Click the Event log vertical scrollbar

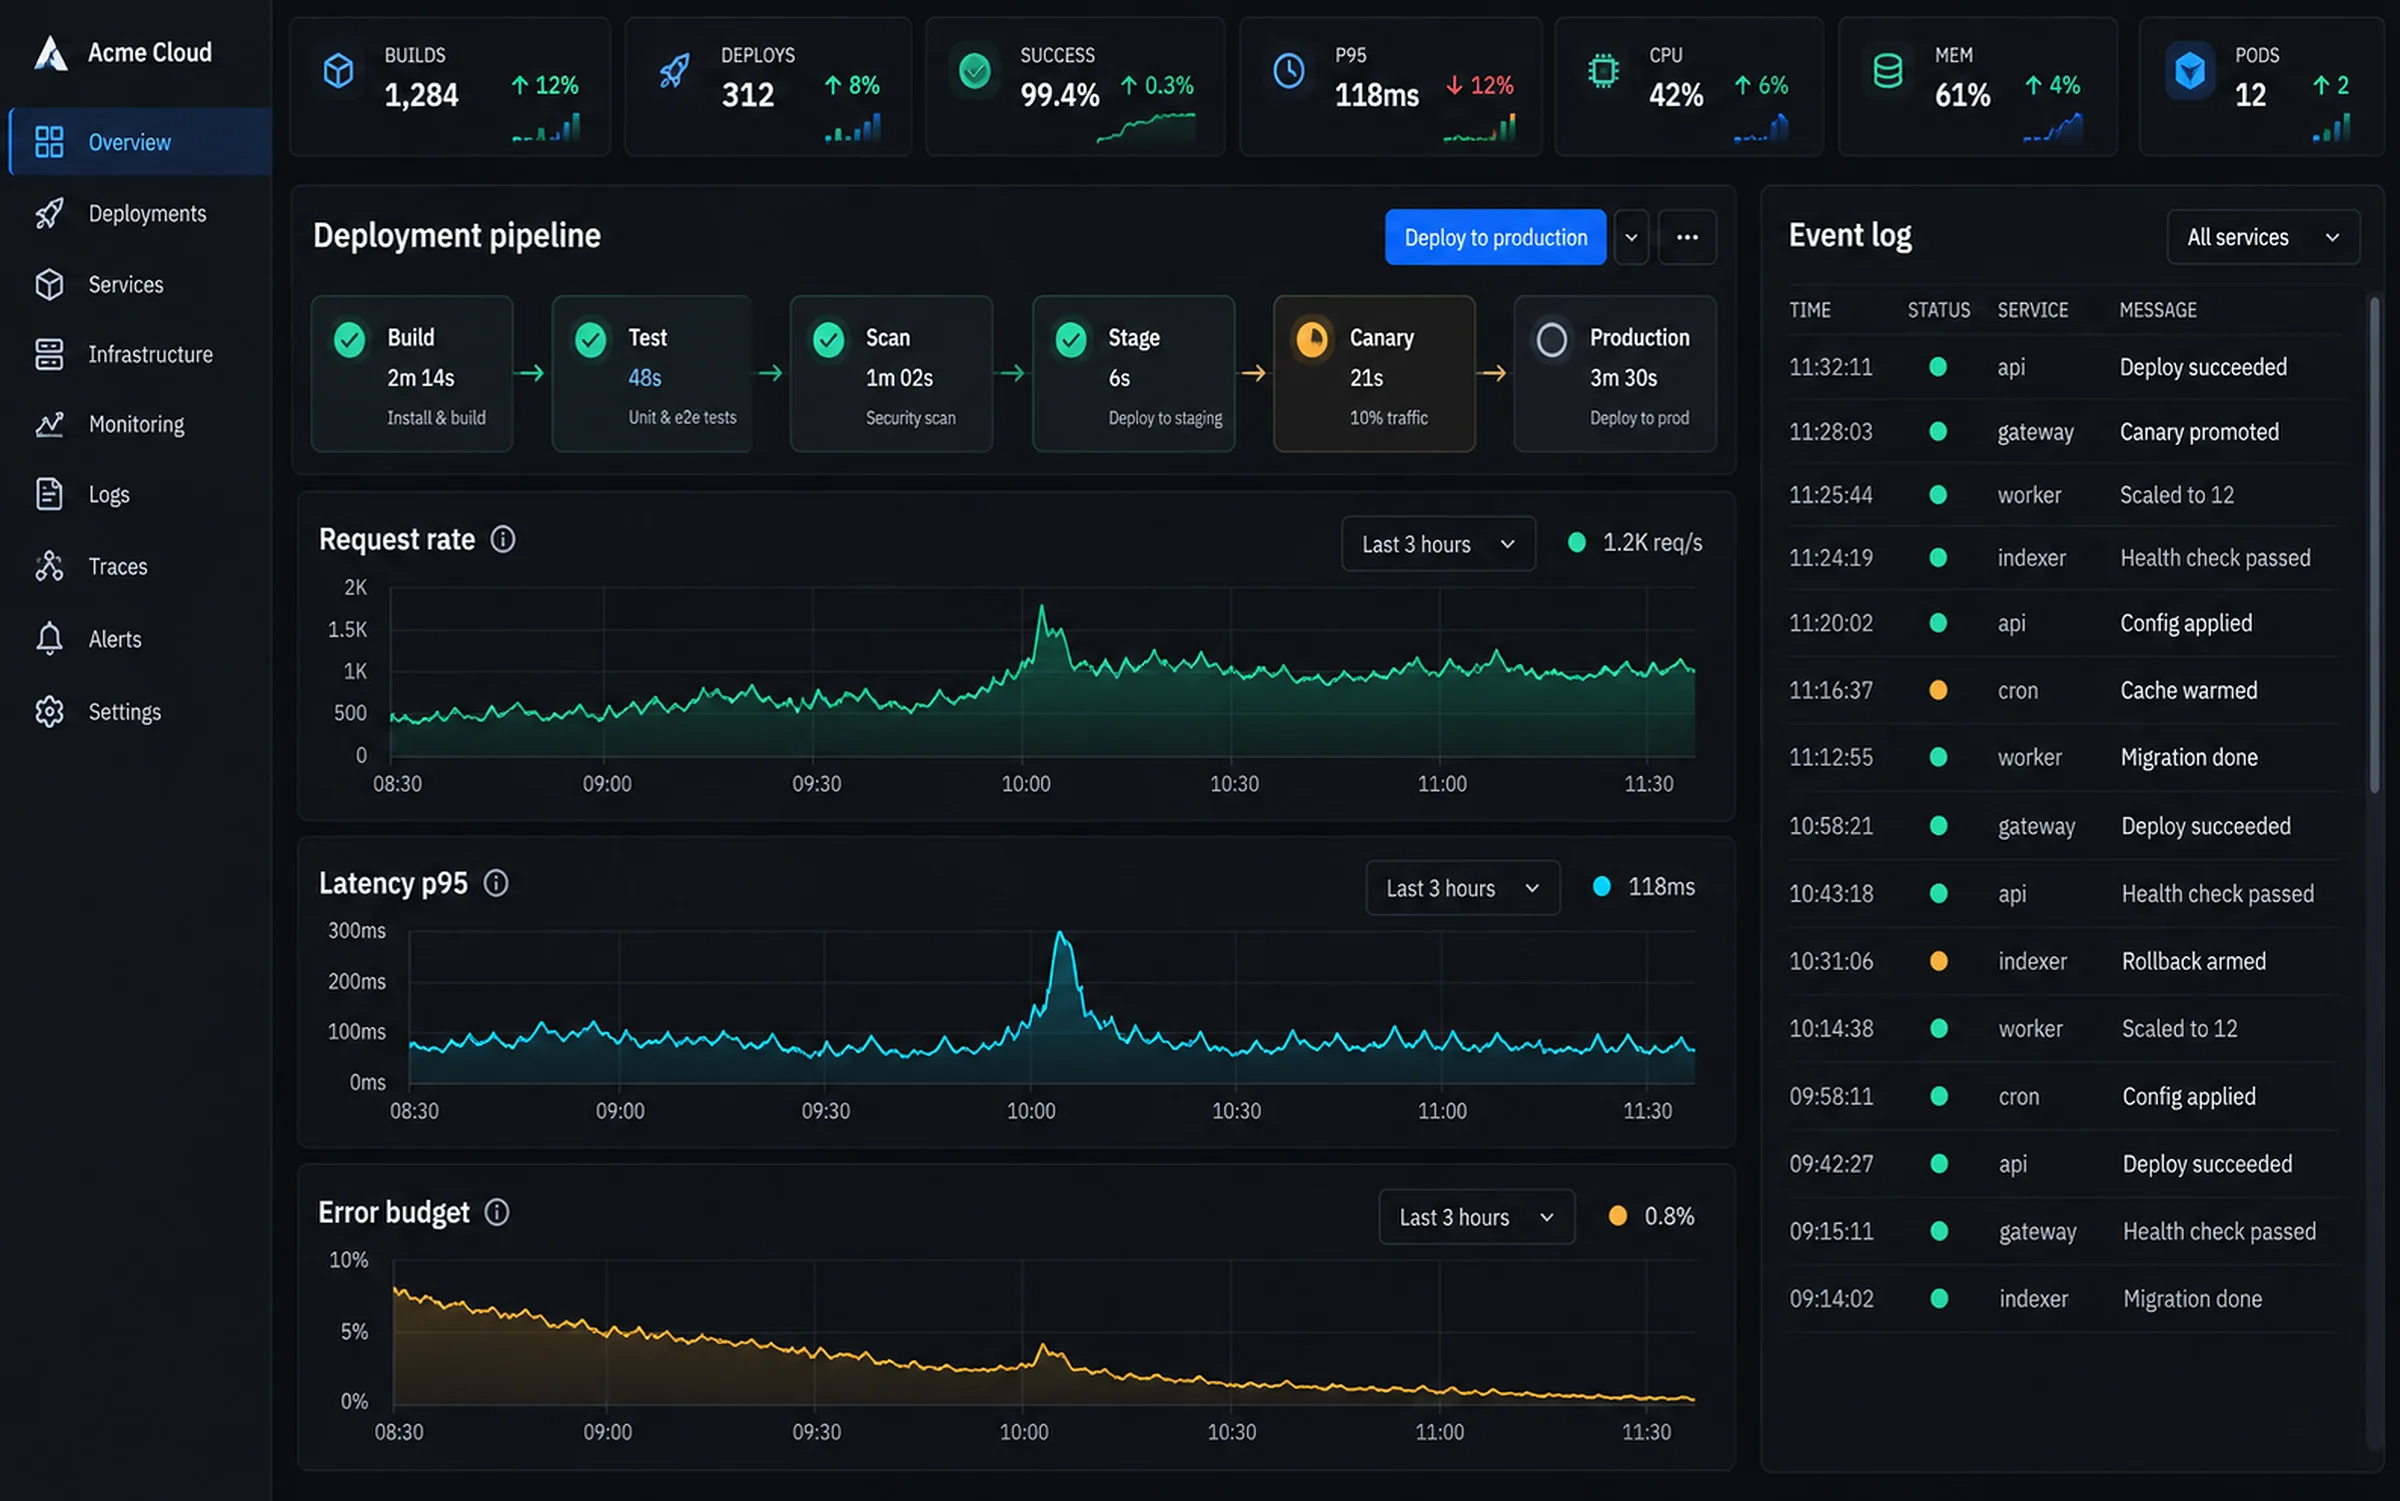tap(2374, 545)
